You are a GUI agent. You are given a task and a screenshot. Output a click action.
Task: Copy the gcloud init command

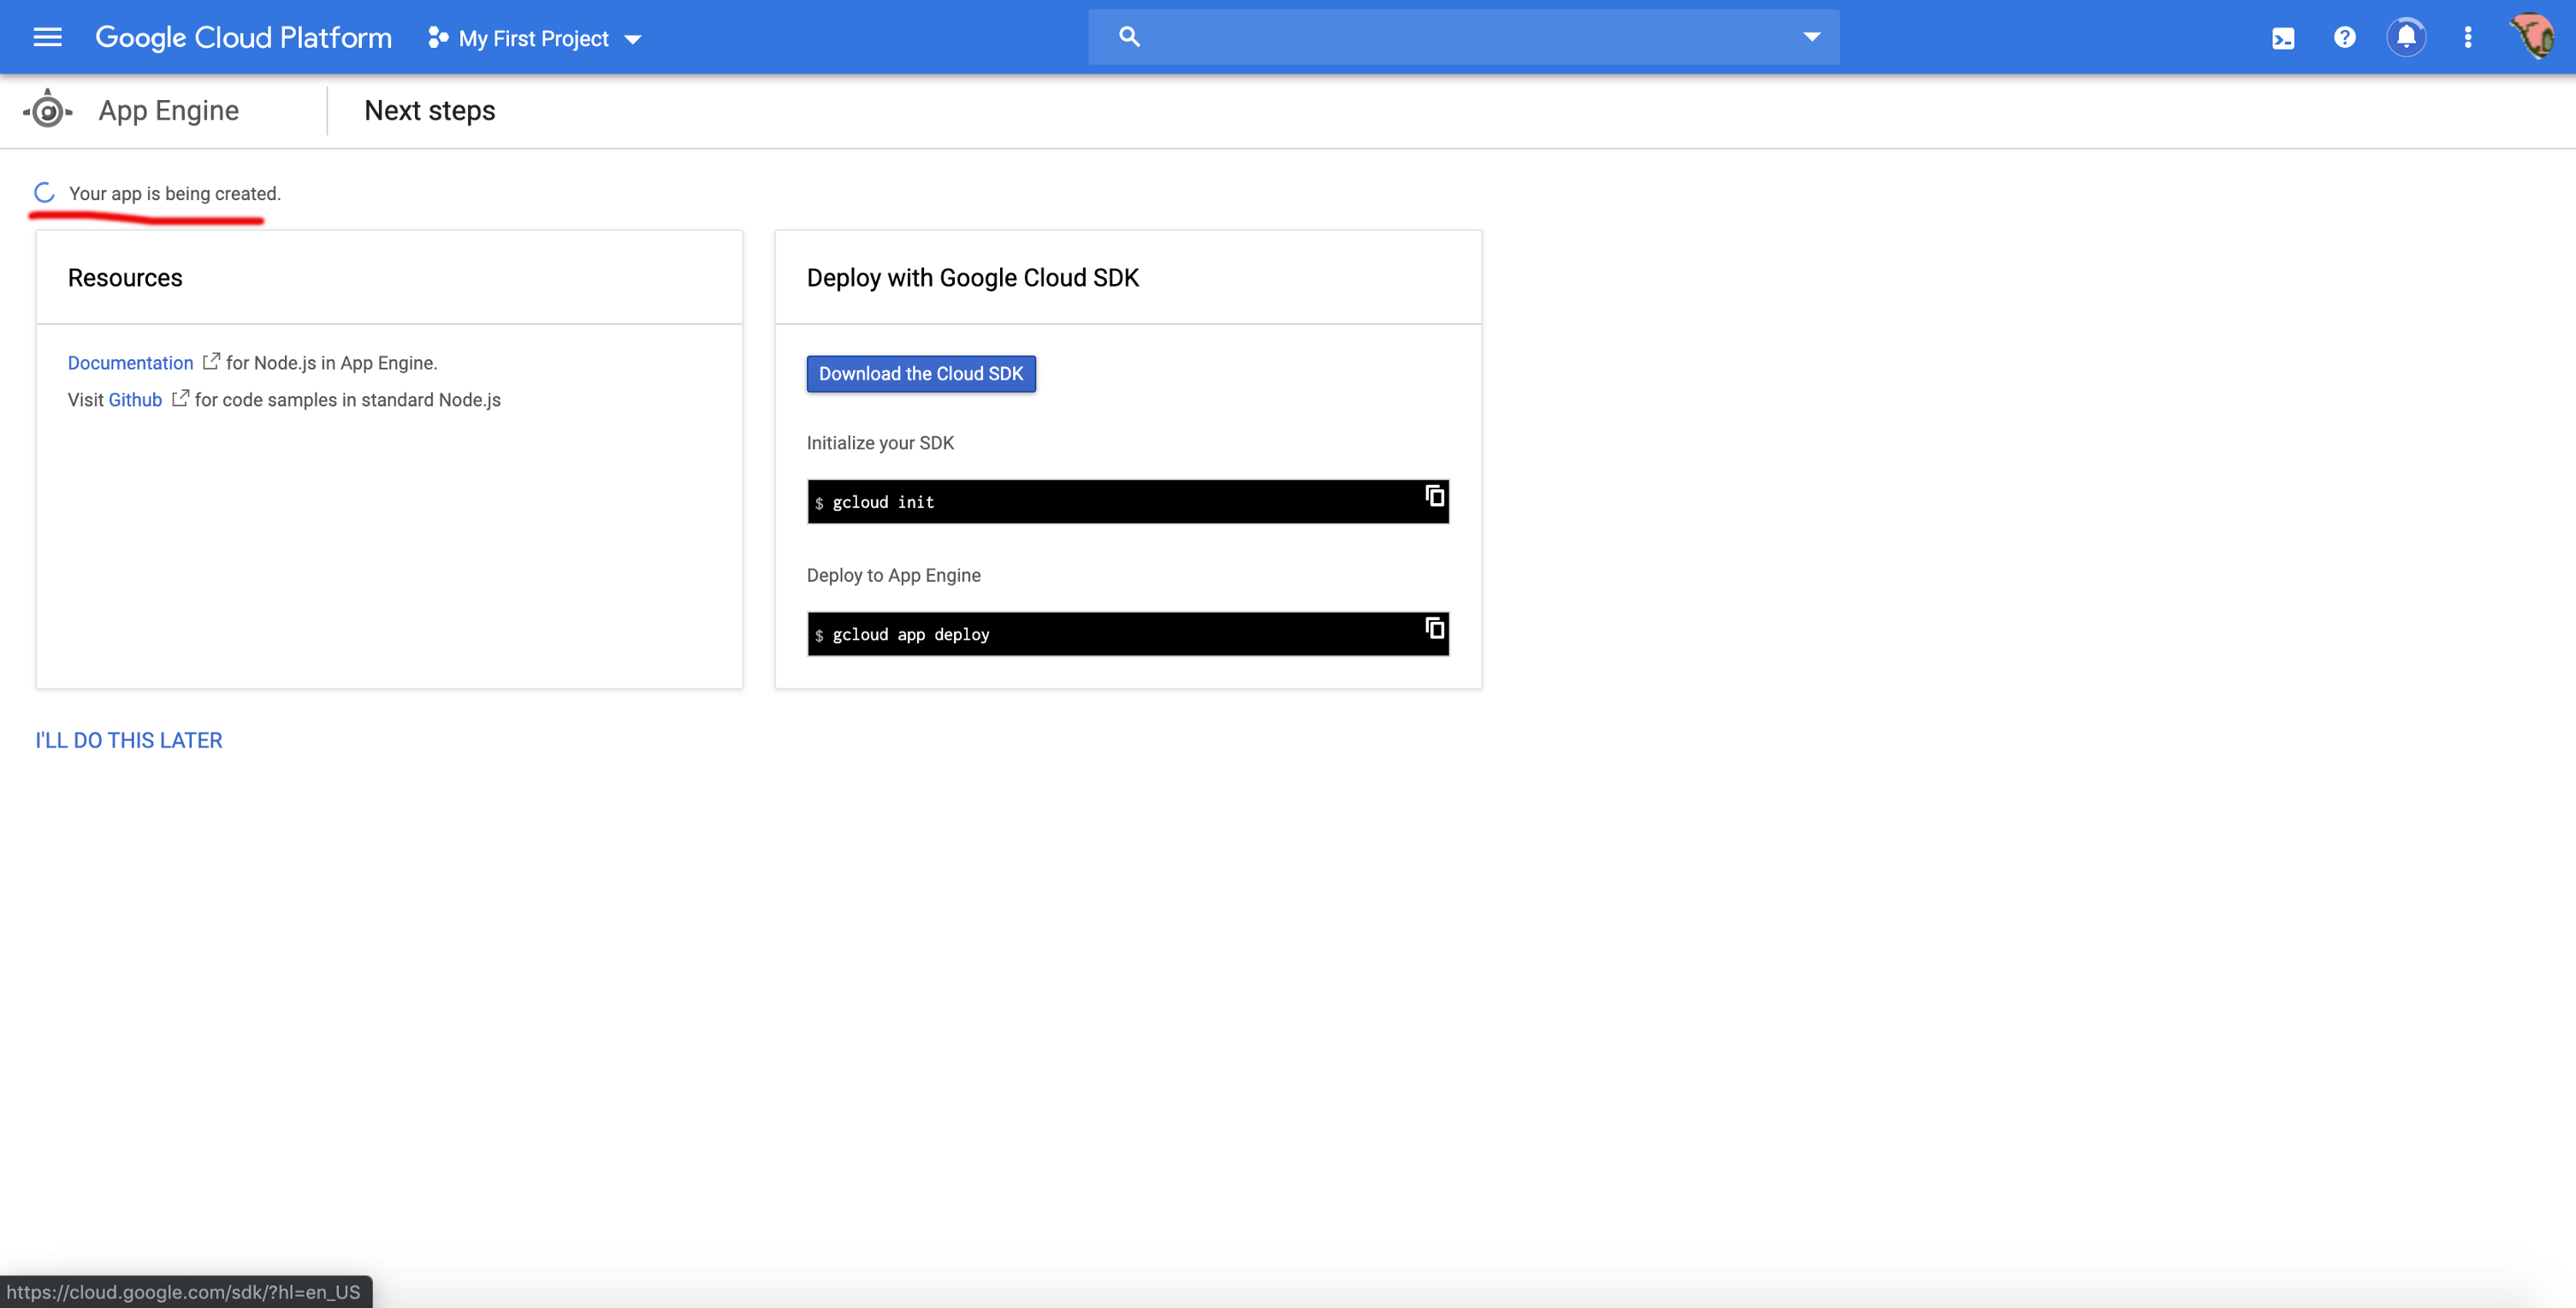click(1434, 496)
